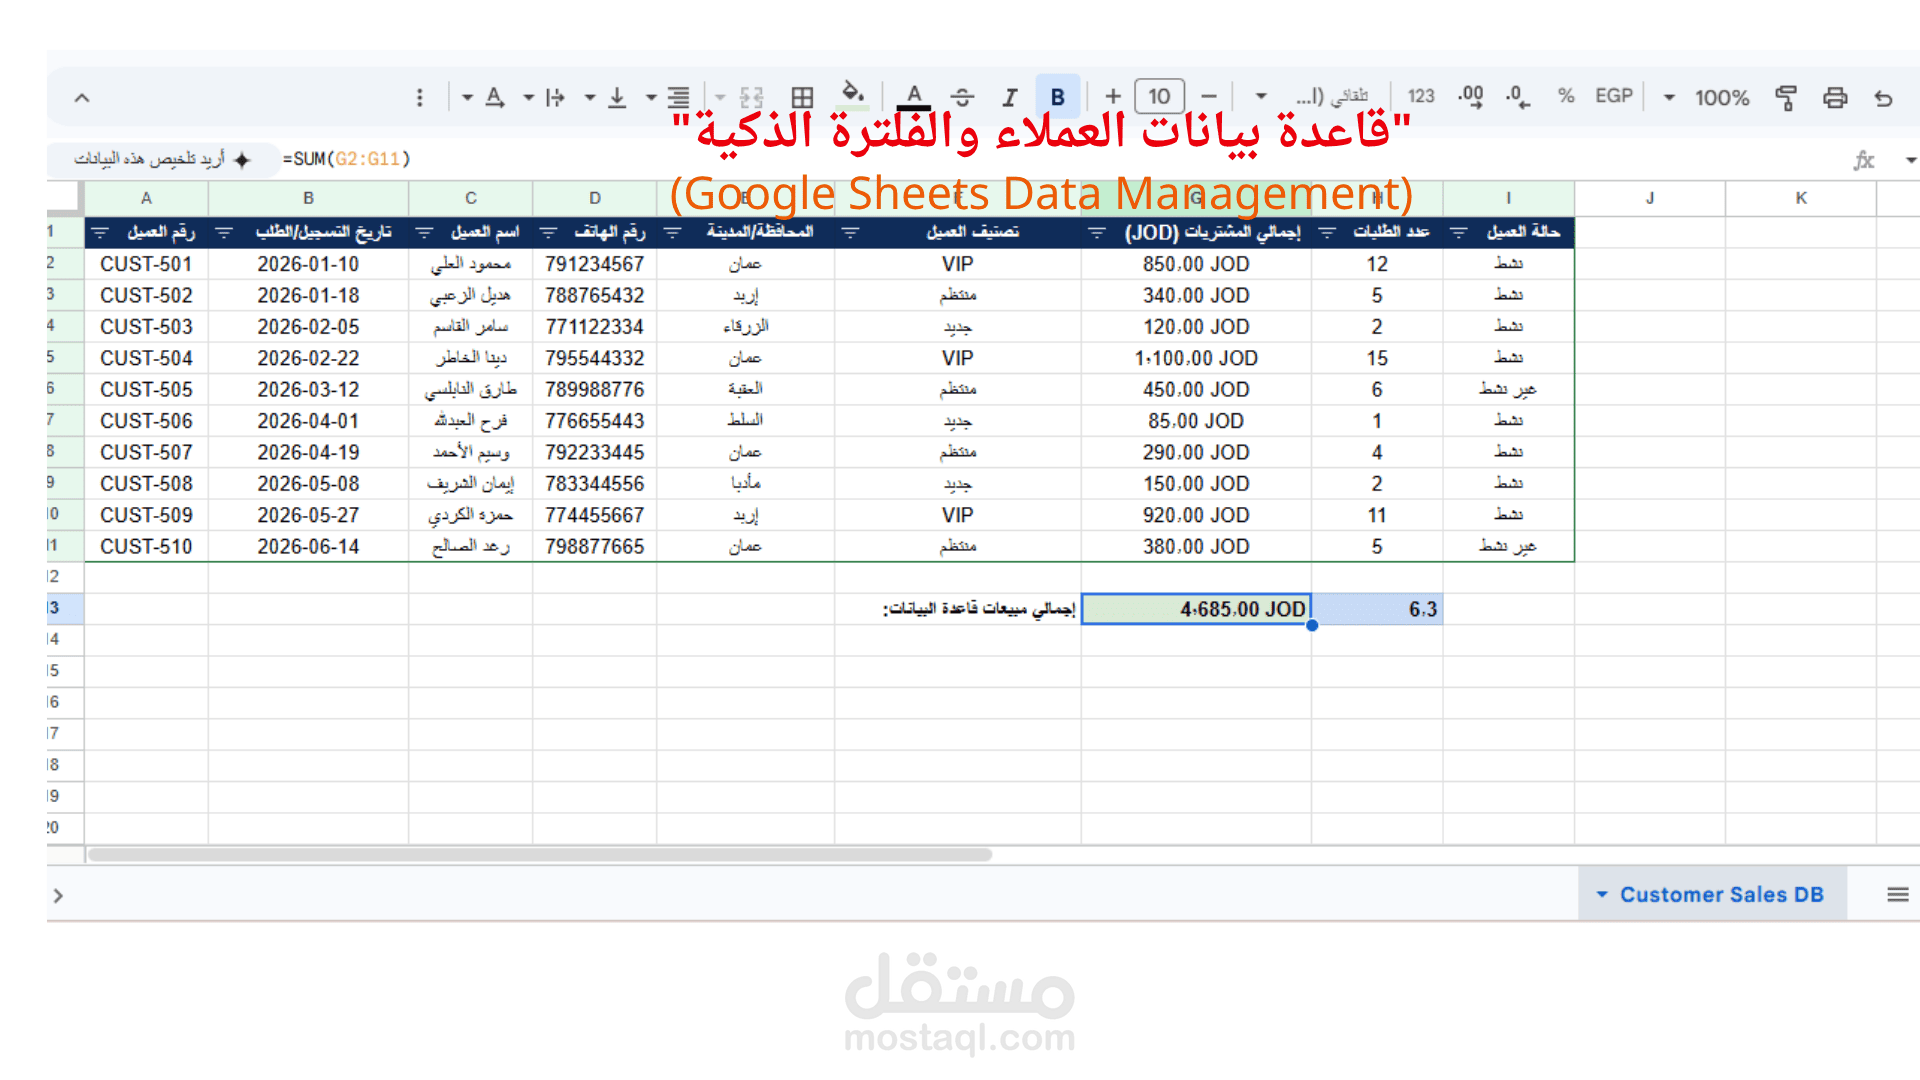Screen dimensions: 1920x1080
Task: Select cell CUST-510
Action: click(146, 546)
